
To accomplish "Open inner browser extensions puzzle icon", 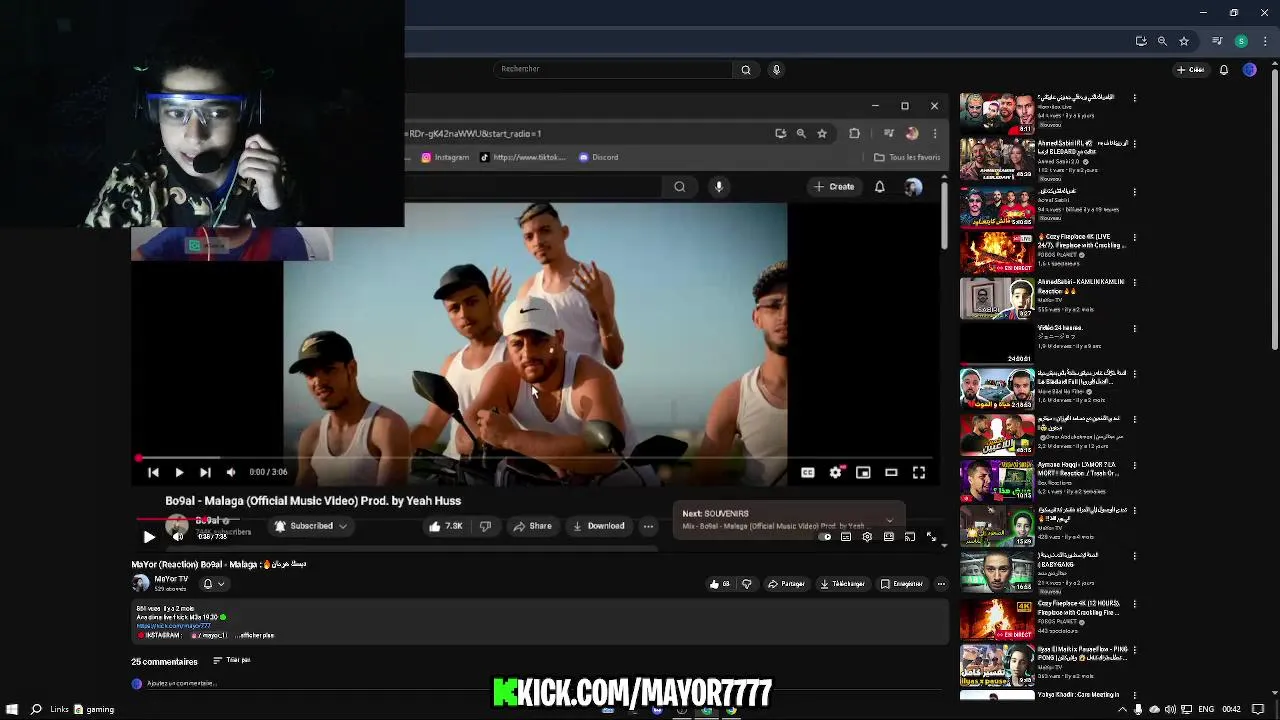I will point(854,133).
